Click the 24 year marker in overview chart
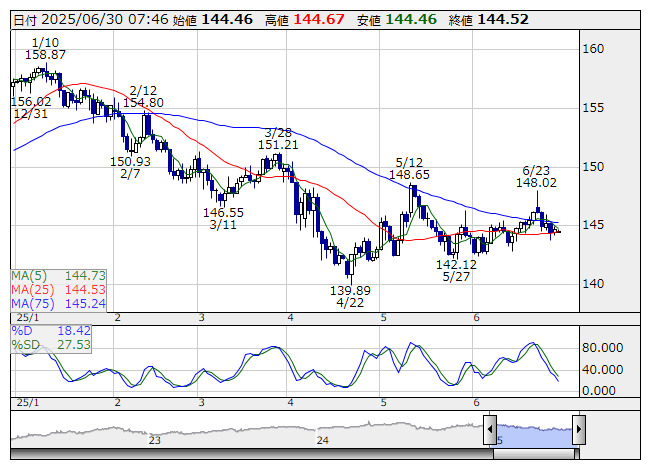The width and height of the screenshot is (653, 470). 322,439
